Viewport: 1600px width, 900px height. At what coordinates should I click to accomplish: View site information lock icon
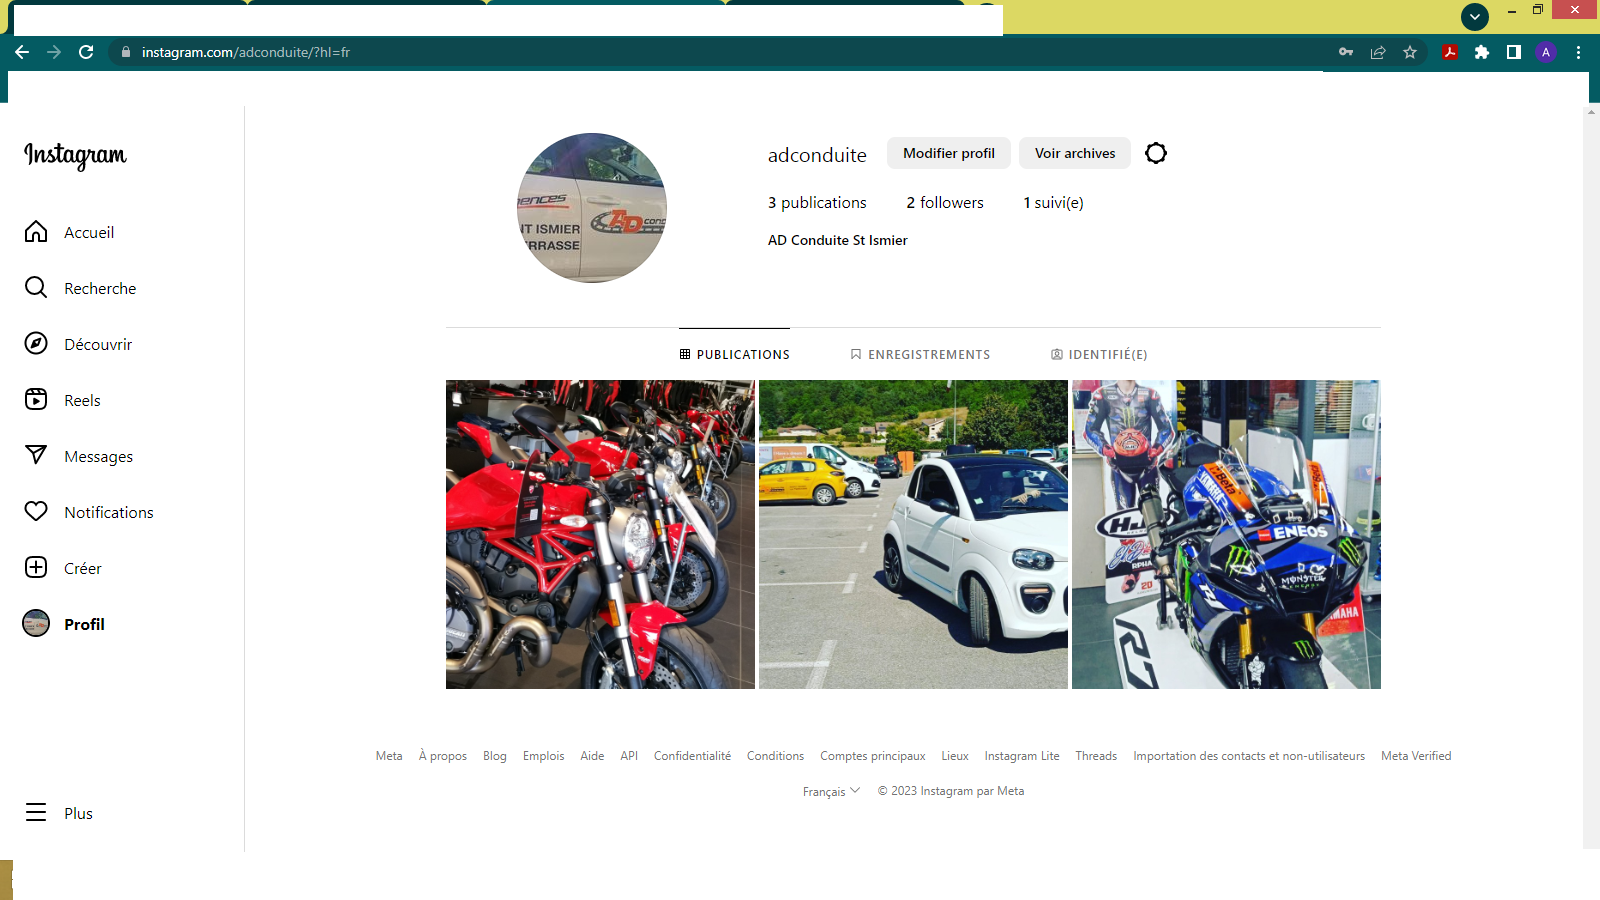pyautogui.click(x=125, y=52)
